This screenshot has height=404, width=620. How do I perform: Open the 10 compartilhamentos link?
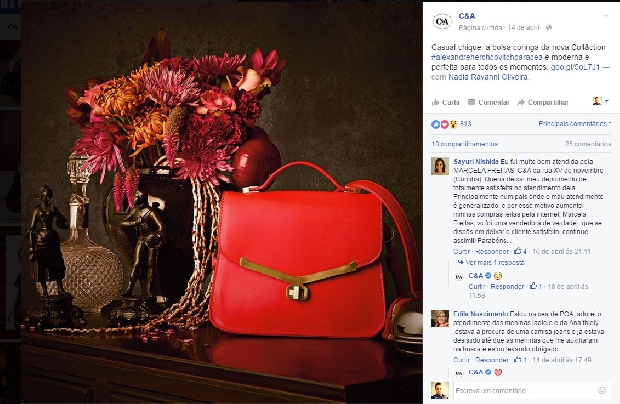(465, 144)
